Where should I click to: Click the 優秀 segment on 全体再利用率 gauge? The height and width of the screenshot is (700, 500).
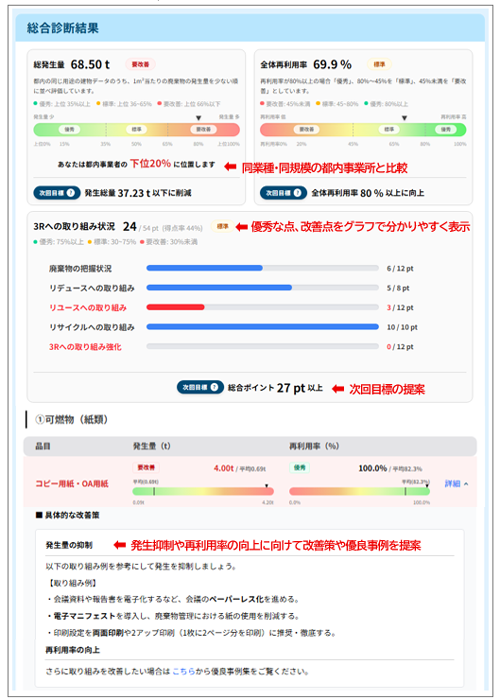tap(446, 129)
